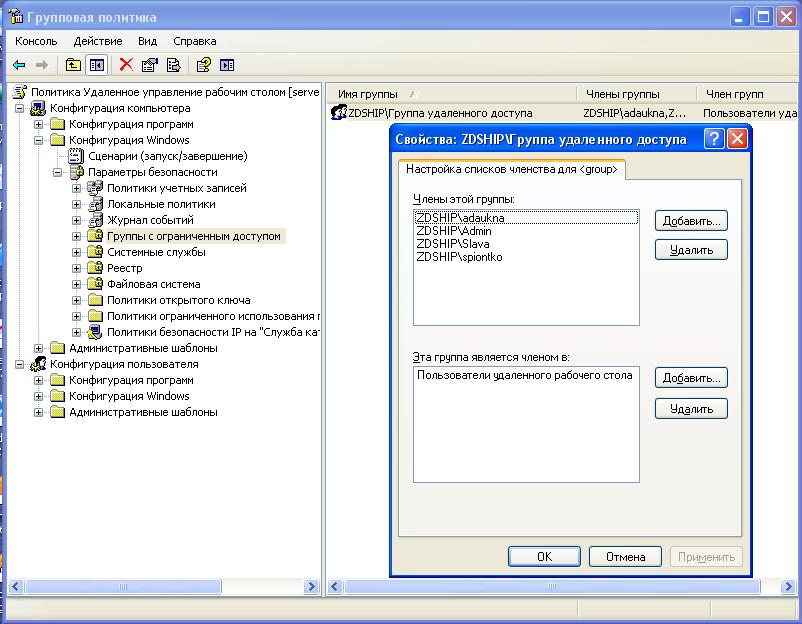Select ZDSHIP\Группа удаленного доступа list row
The width and height of the screenshot is (802, 624).
(x=563, y=113)
